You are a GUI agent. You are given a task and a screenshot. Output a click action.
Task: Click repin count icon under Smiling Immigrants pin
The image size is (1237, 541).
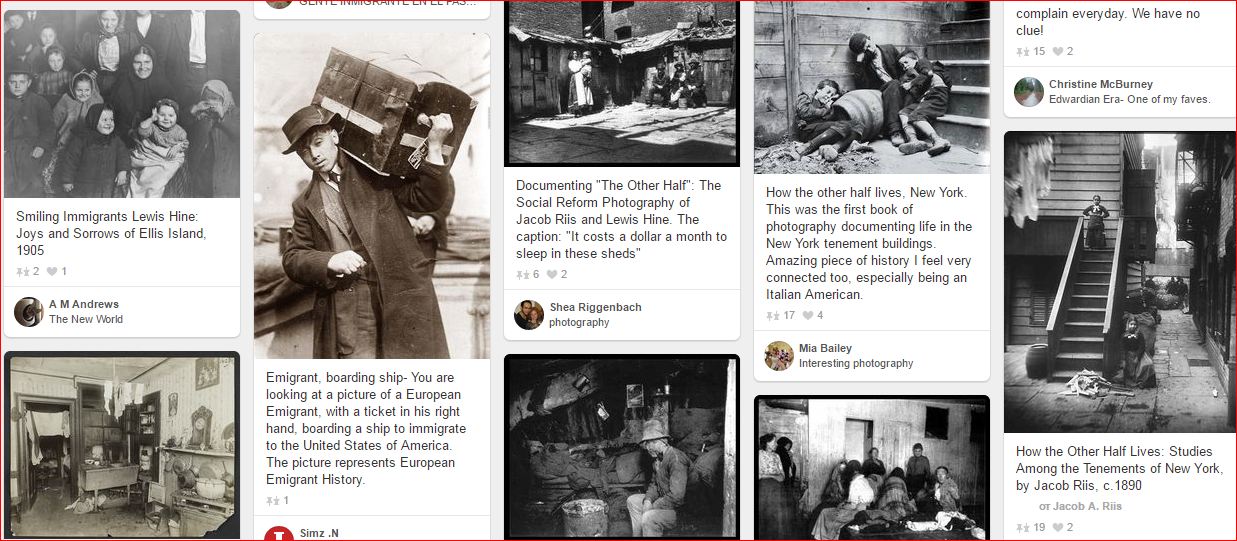tap(23, 272)
